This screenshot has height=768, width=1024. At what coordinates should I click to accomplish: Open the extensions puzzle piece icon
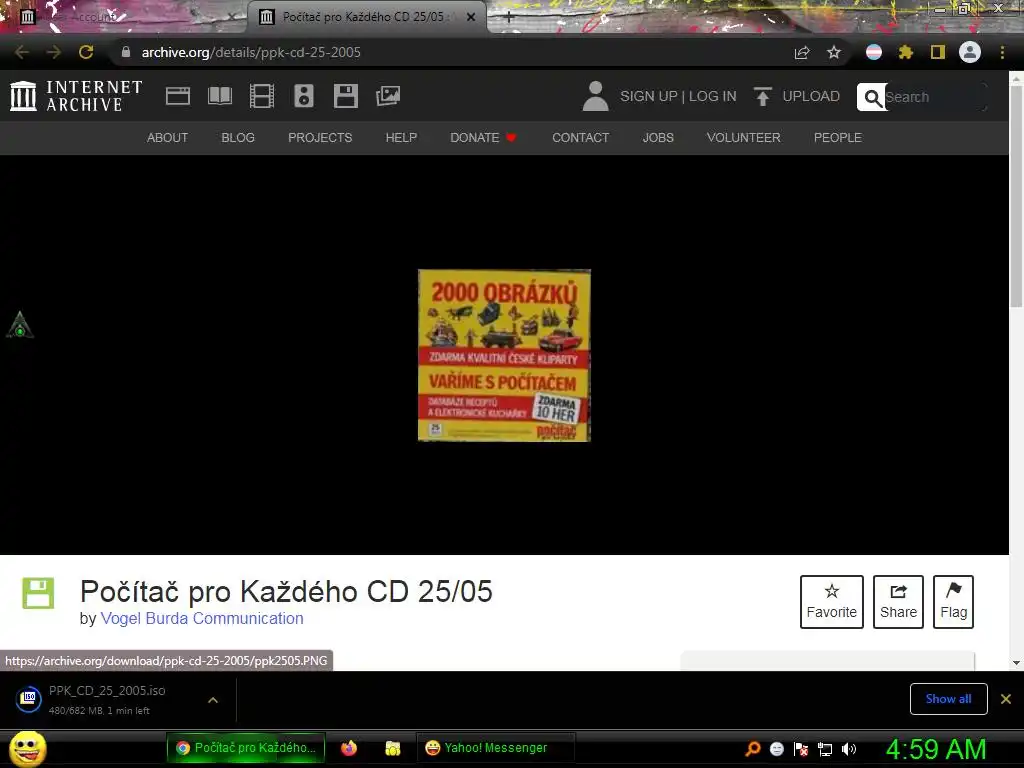point(905,52)
